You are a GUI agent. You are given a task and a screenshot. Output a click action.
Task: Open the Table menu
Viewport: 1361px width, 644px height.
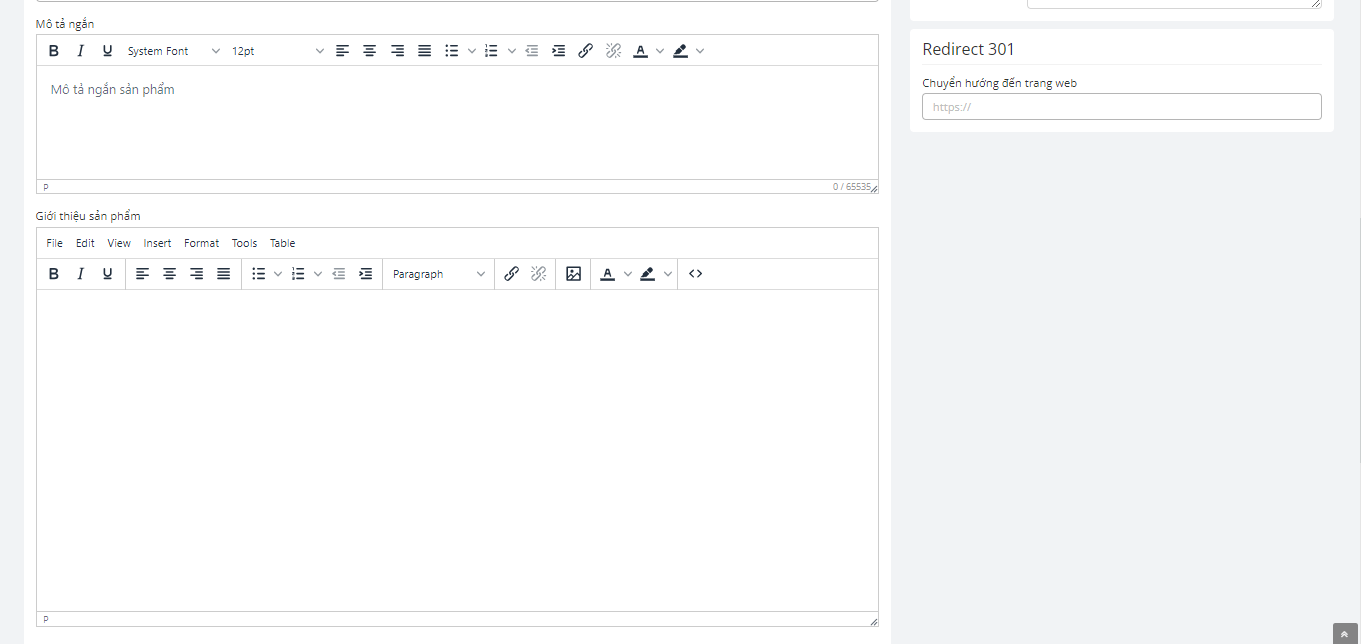[x=282, y=243]
